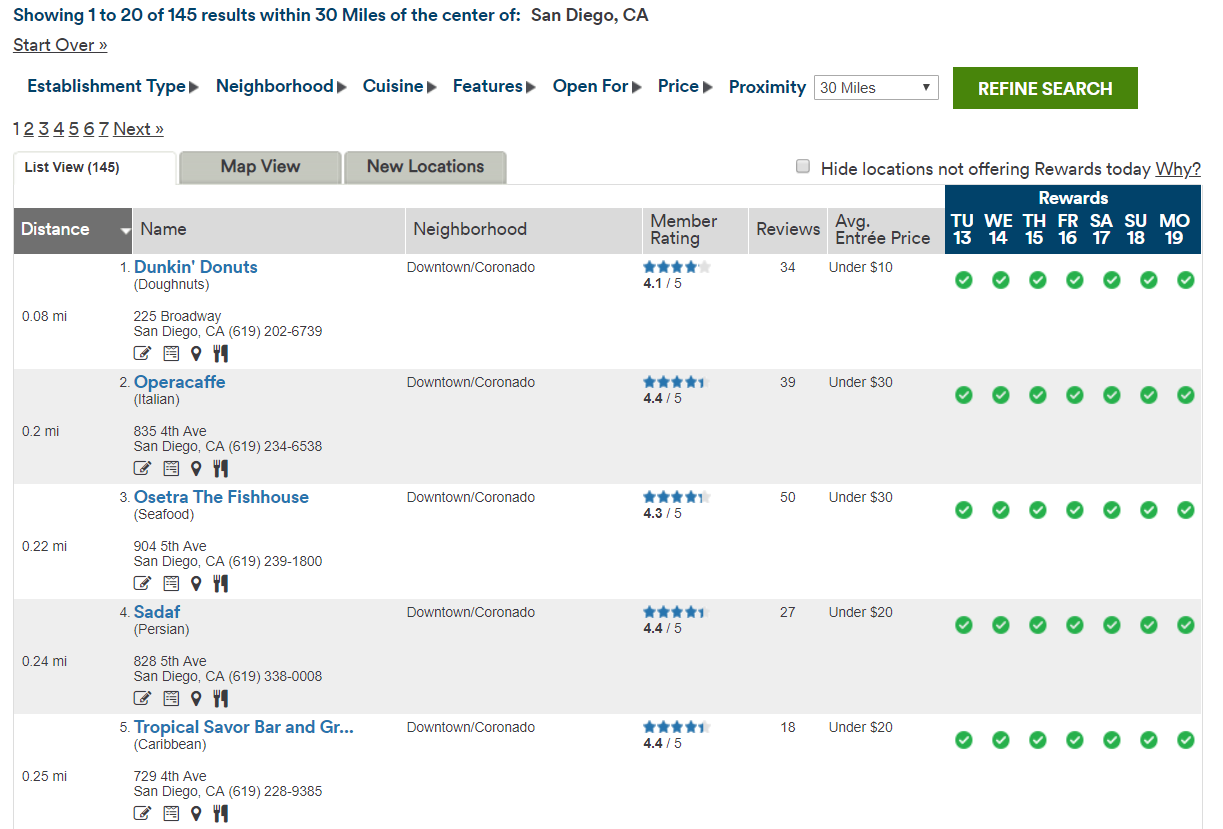1223x829 pixels.
Task: Open Tropical Savor Bar details sheet icon
Action: pyautogui.click(x=171, y=813)
